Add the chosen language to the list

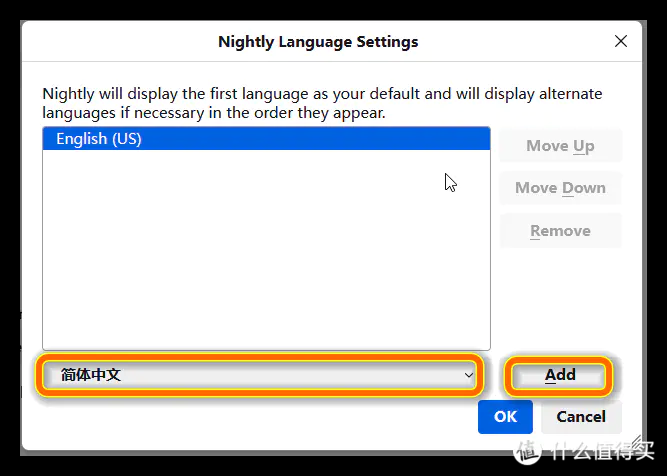[x=560, y=375]
